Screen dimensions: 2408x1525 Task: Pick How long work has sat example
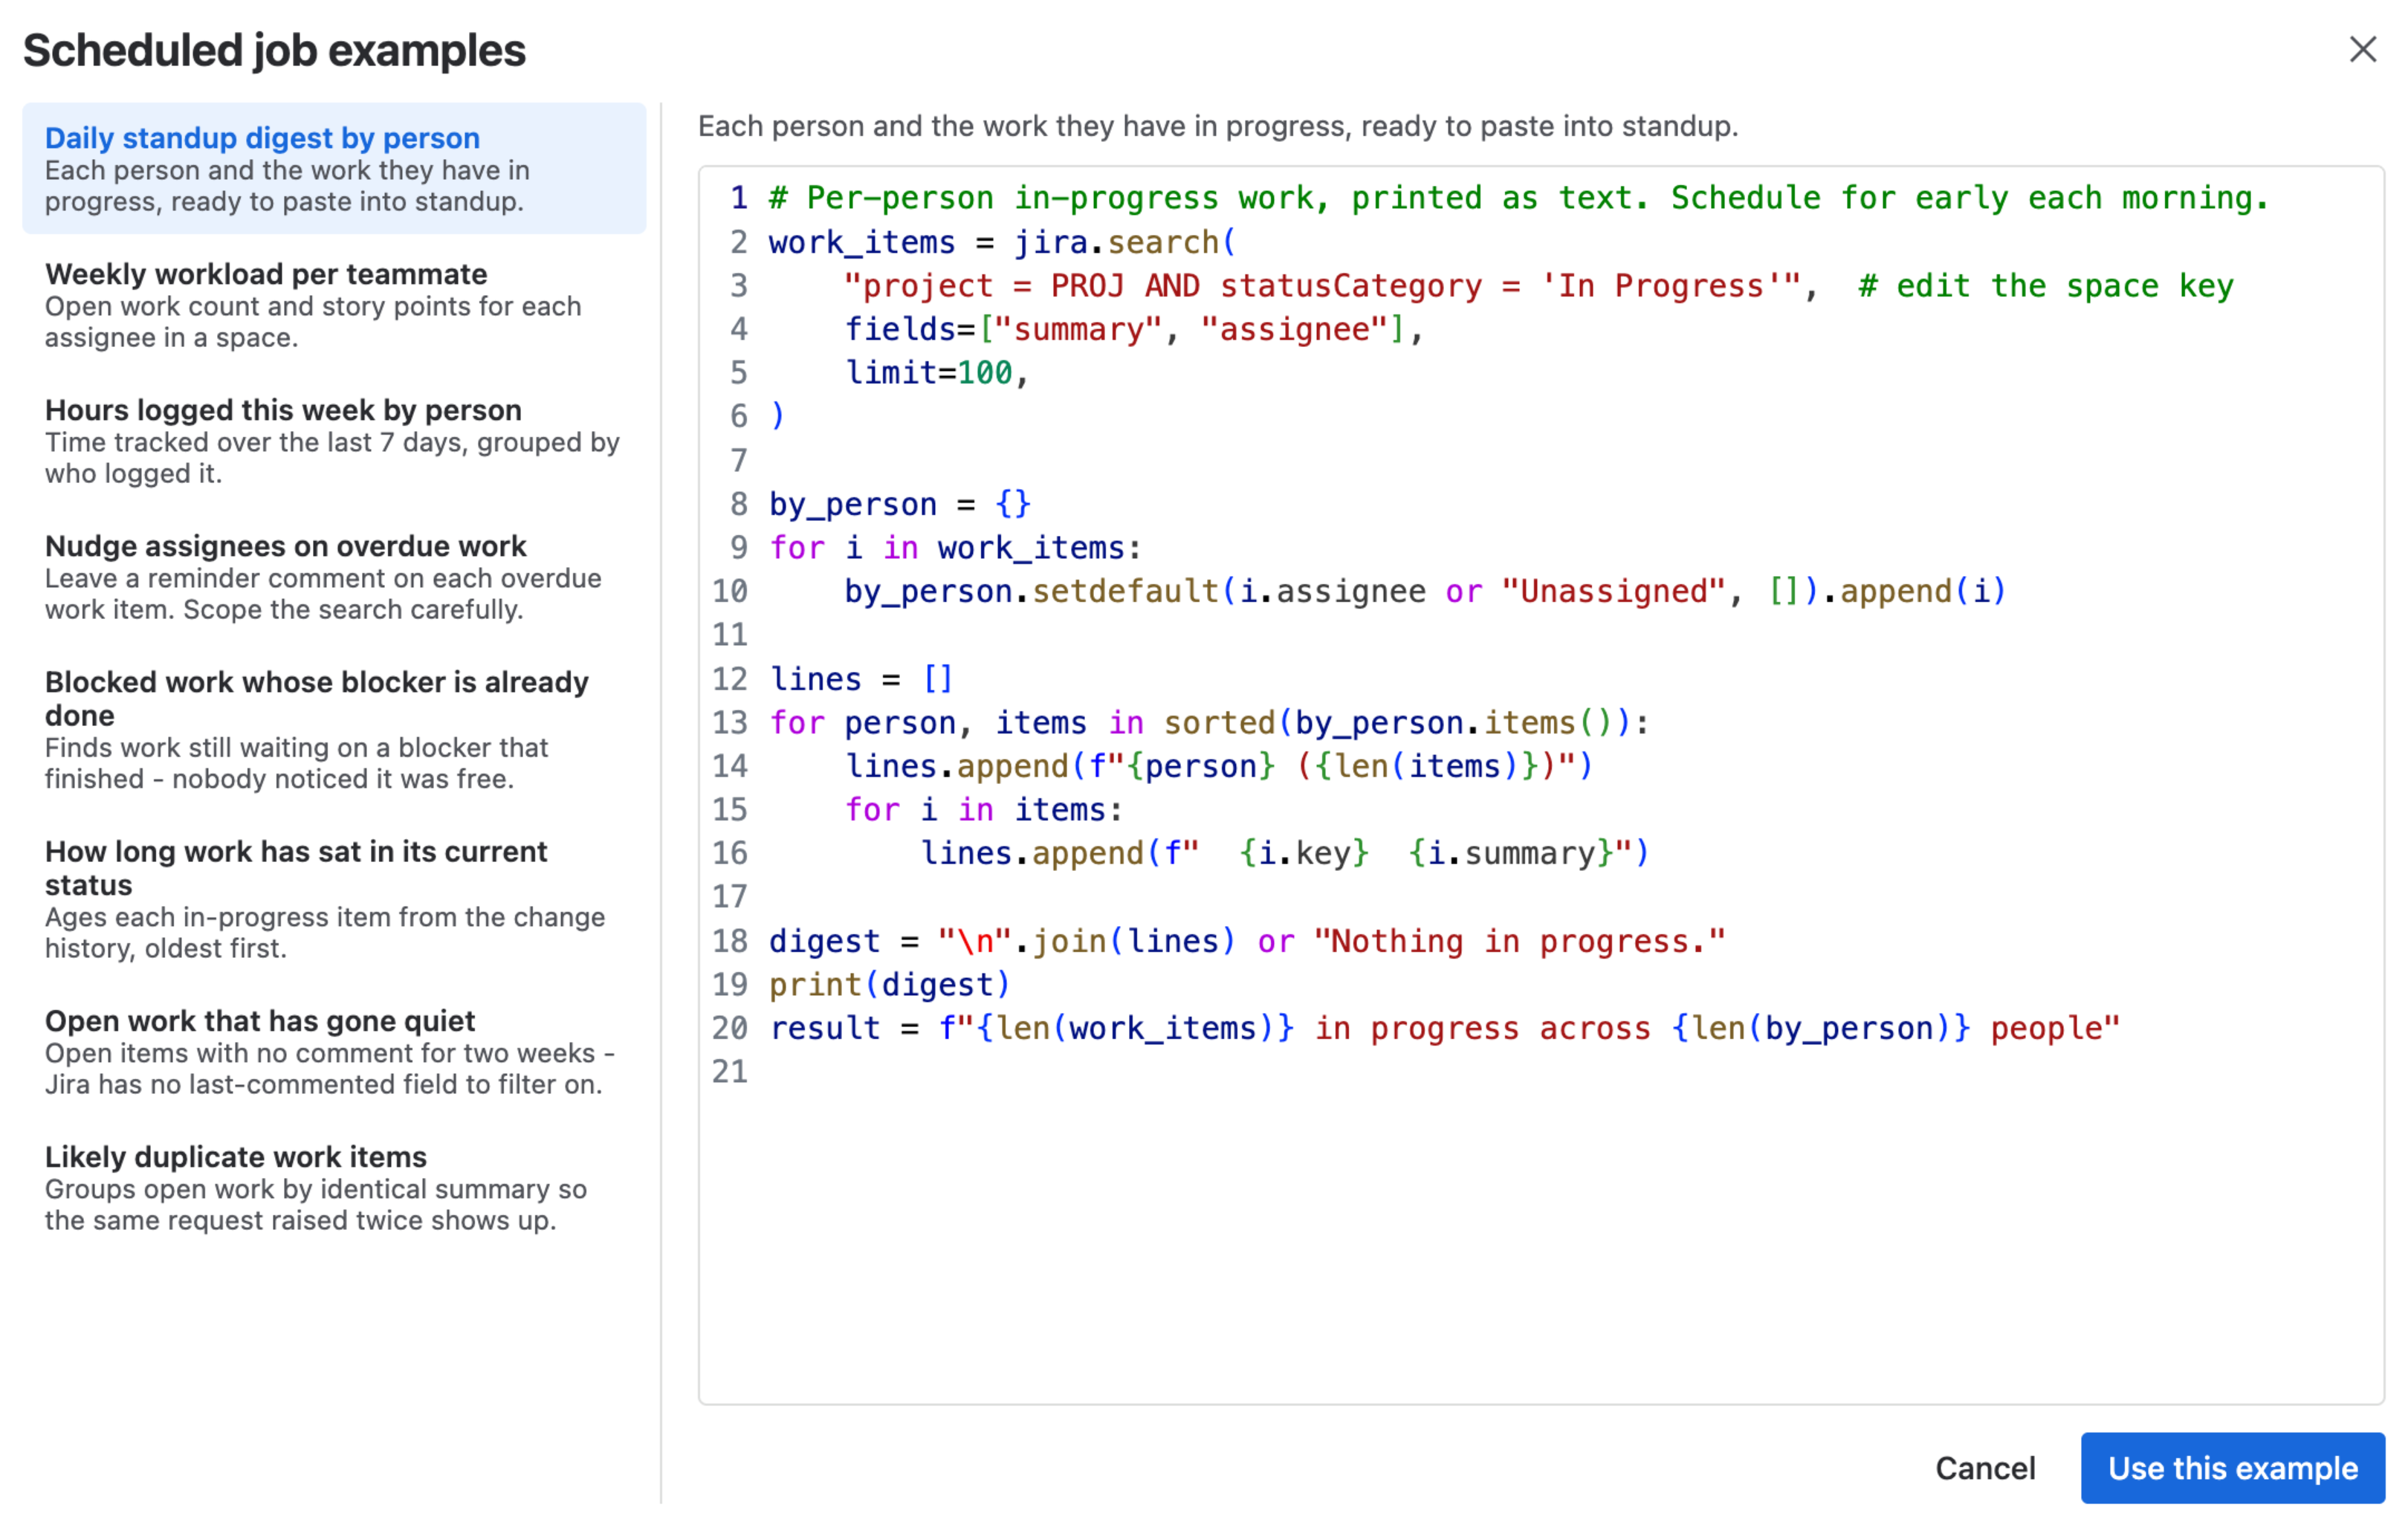(334, 899)
